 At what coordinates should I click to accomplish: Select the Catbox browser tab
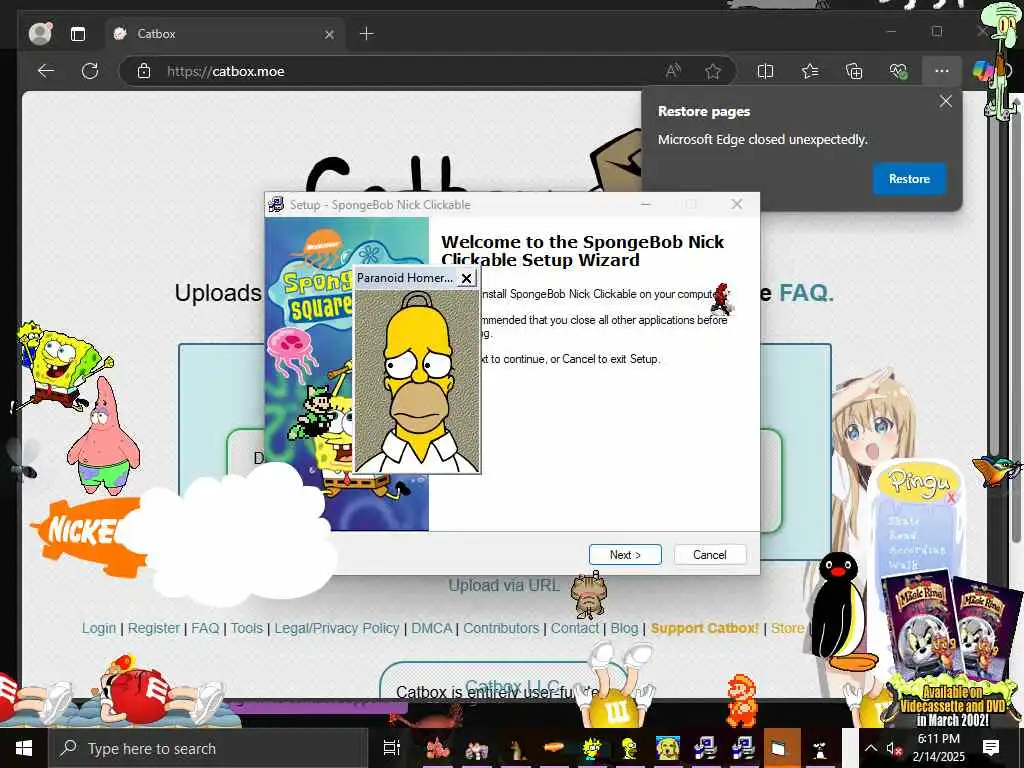pos(224,33)
